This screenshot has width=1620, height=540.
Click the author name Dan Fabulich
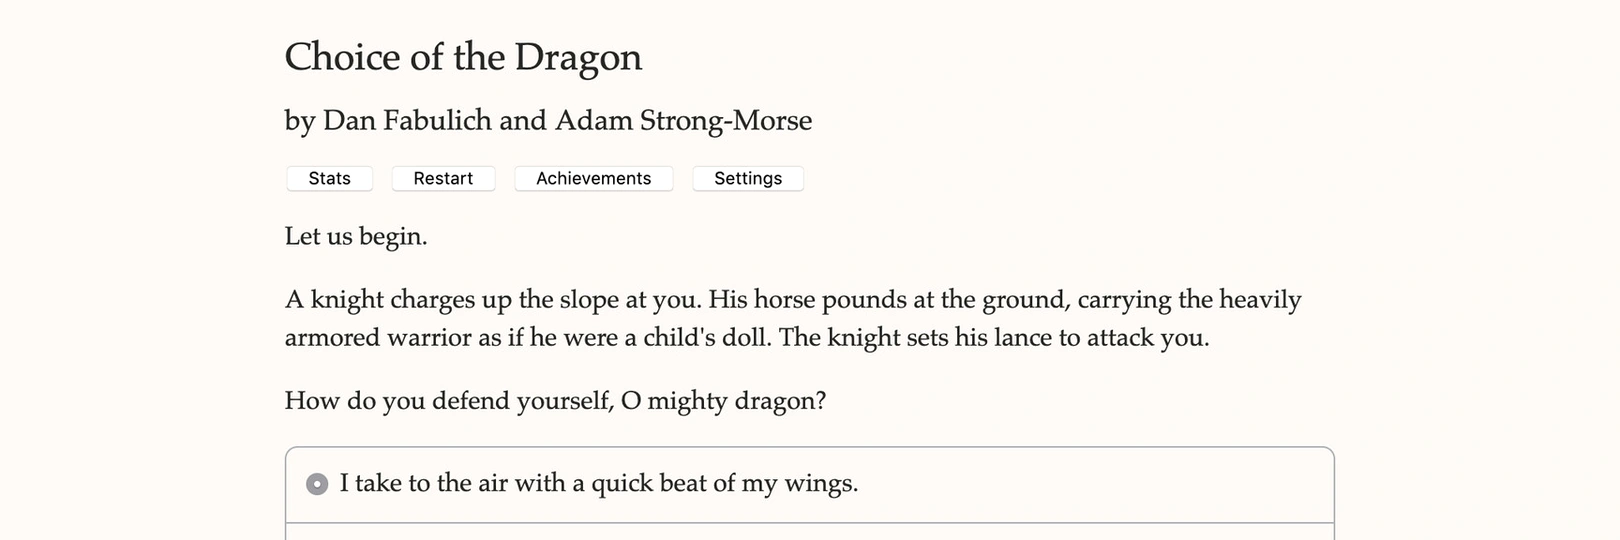pyautogui.click(x=406, y=120)
